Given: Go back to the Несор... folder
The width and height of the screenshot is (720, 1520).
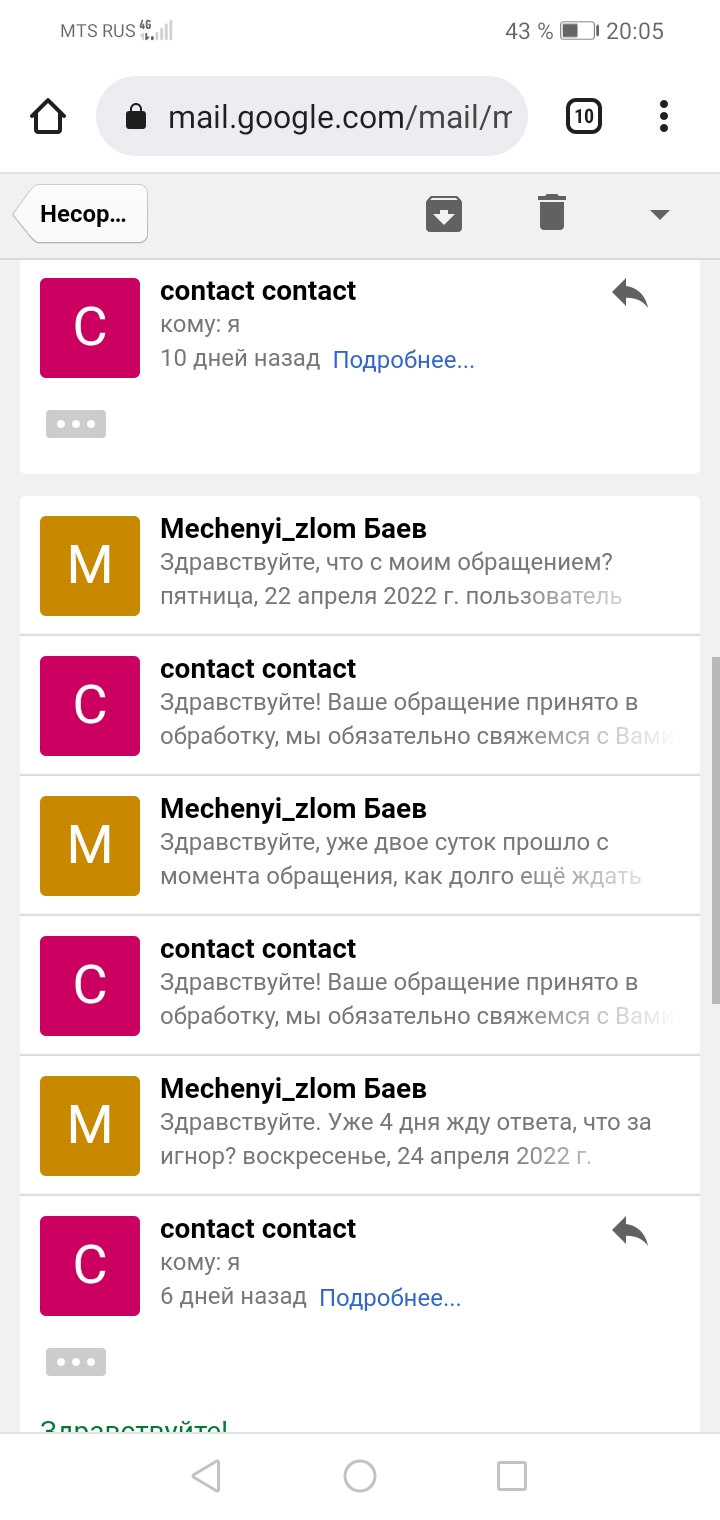Looking at the screenshot, I should (82, 214).
